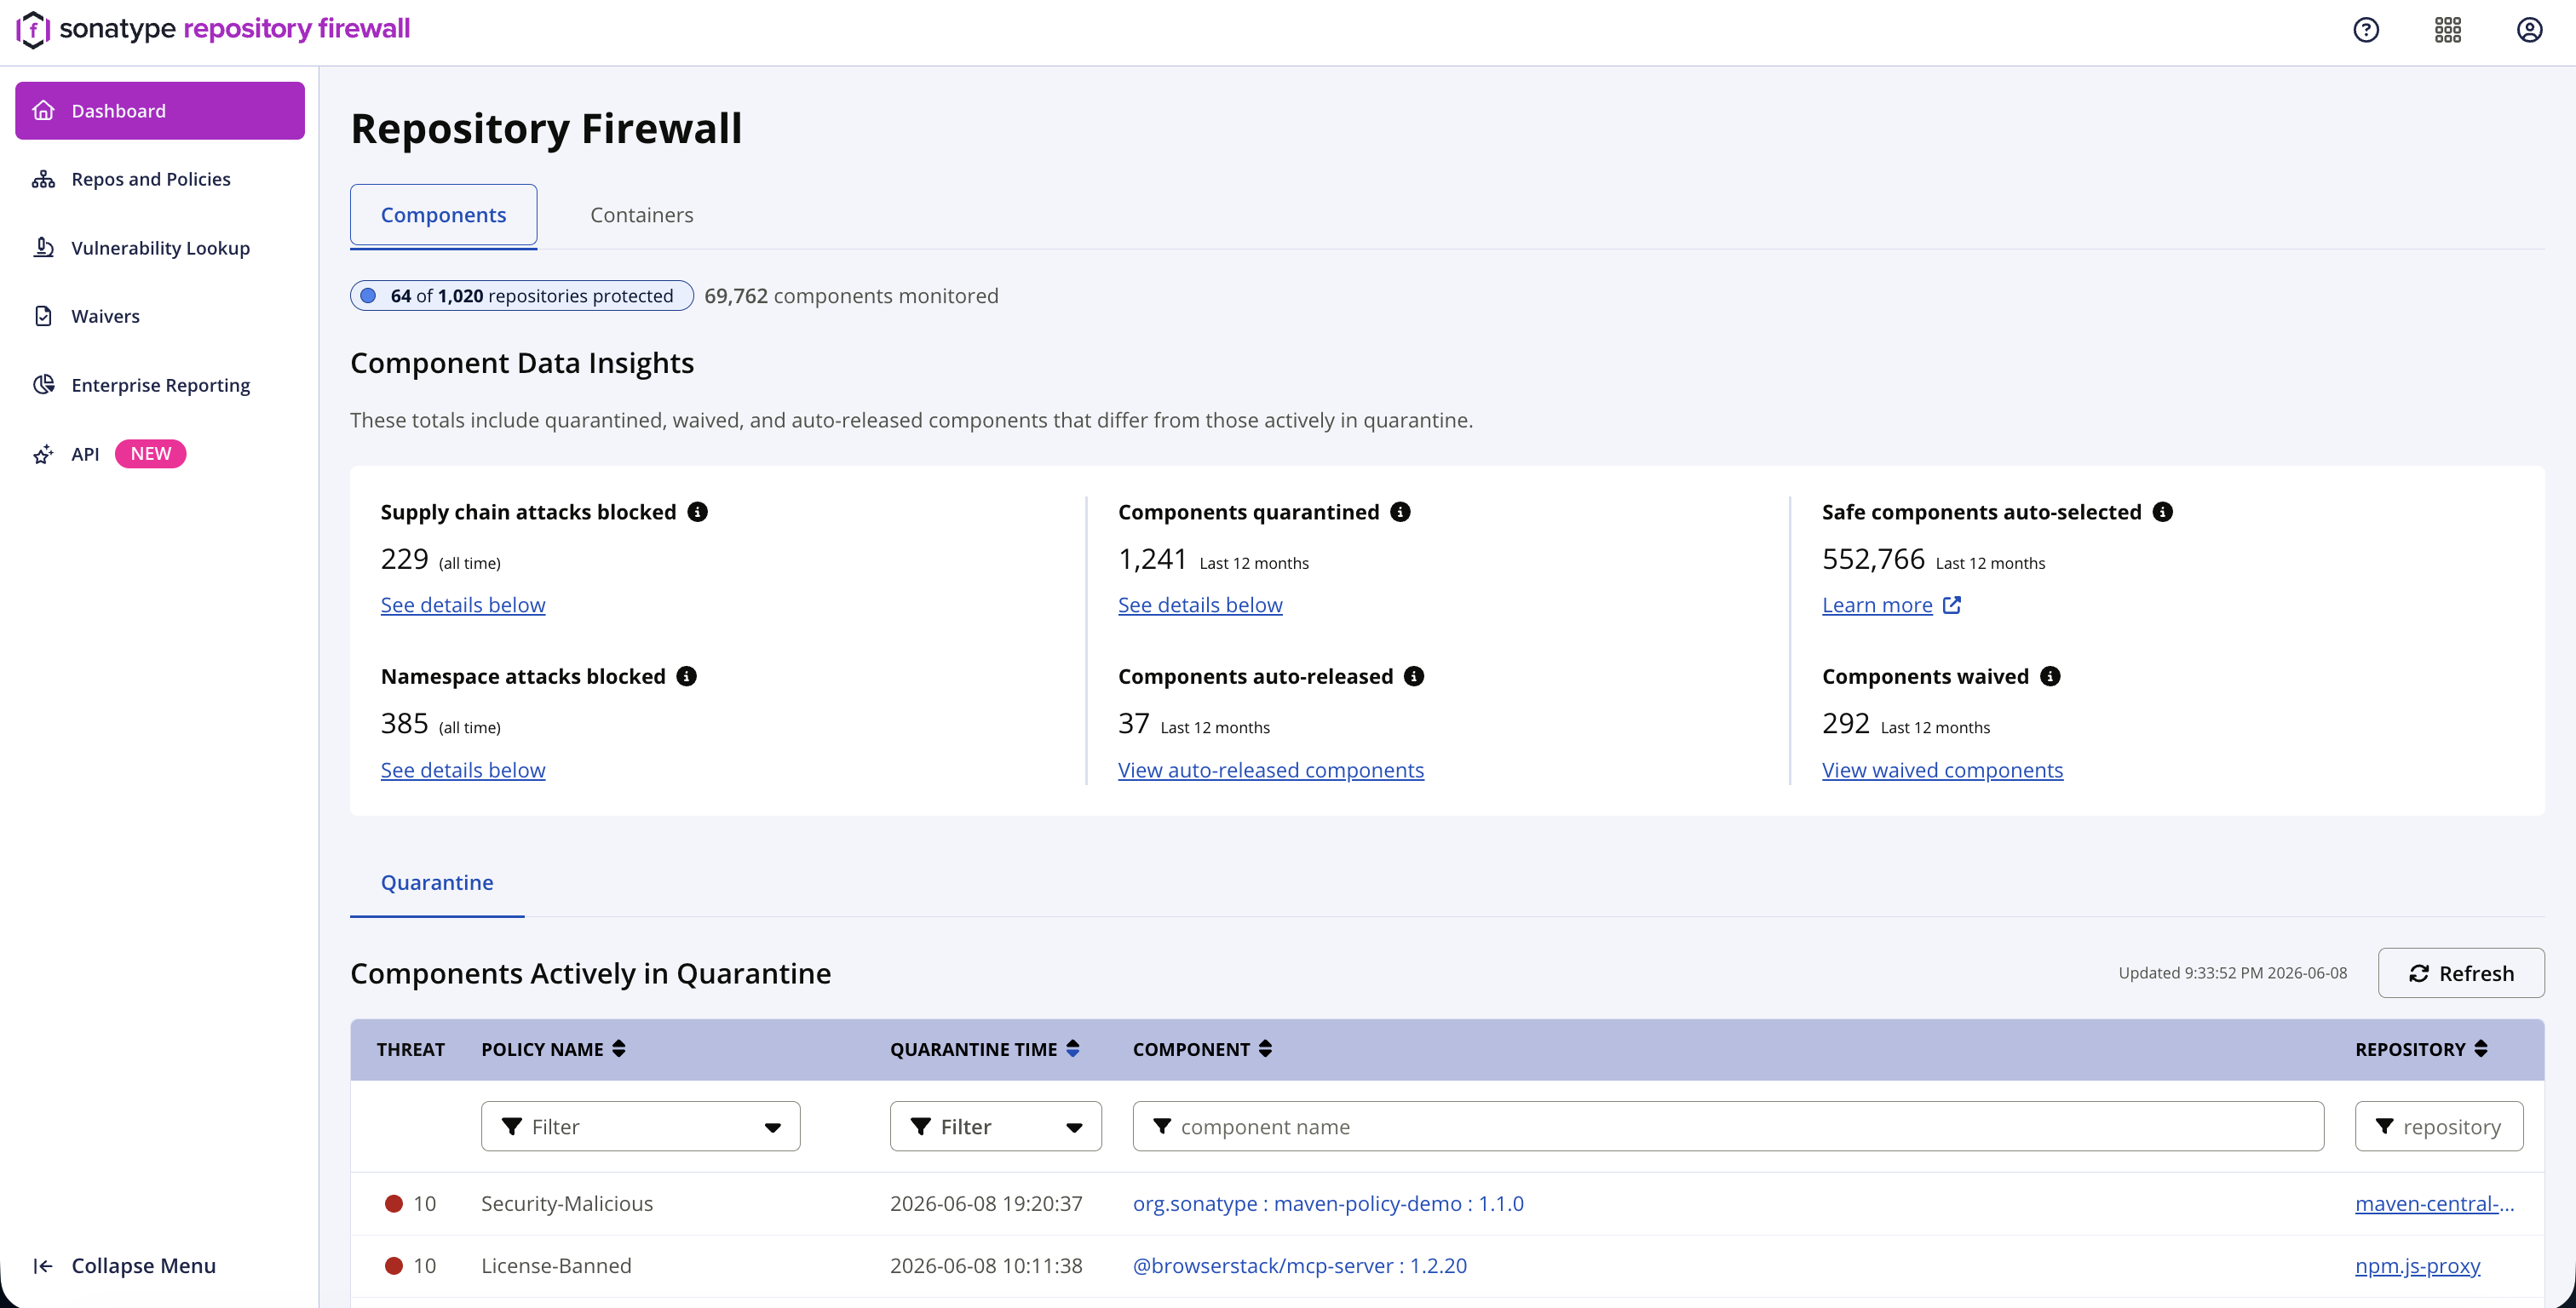Click the API sparkle icon
Viewport: 2576px width, 1308px height.
coord(43,454)
